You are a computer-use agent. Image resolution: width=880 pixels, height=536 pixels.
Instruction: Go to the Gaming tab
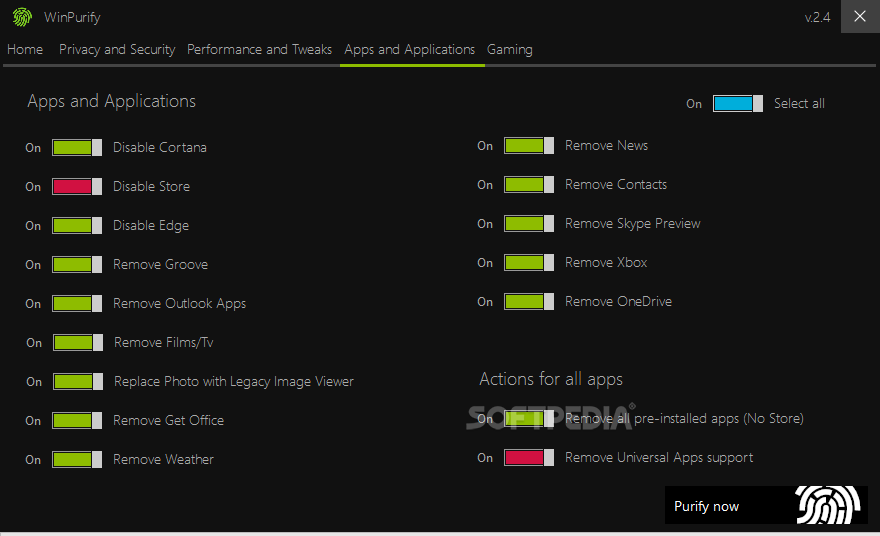tap(510, 49)
